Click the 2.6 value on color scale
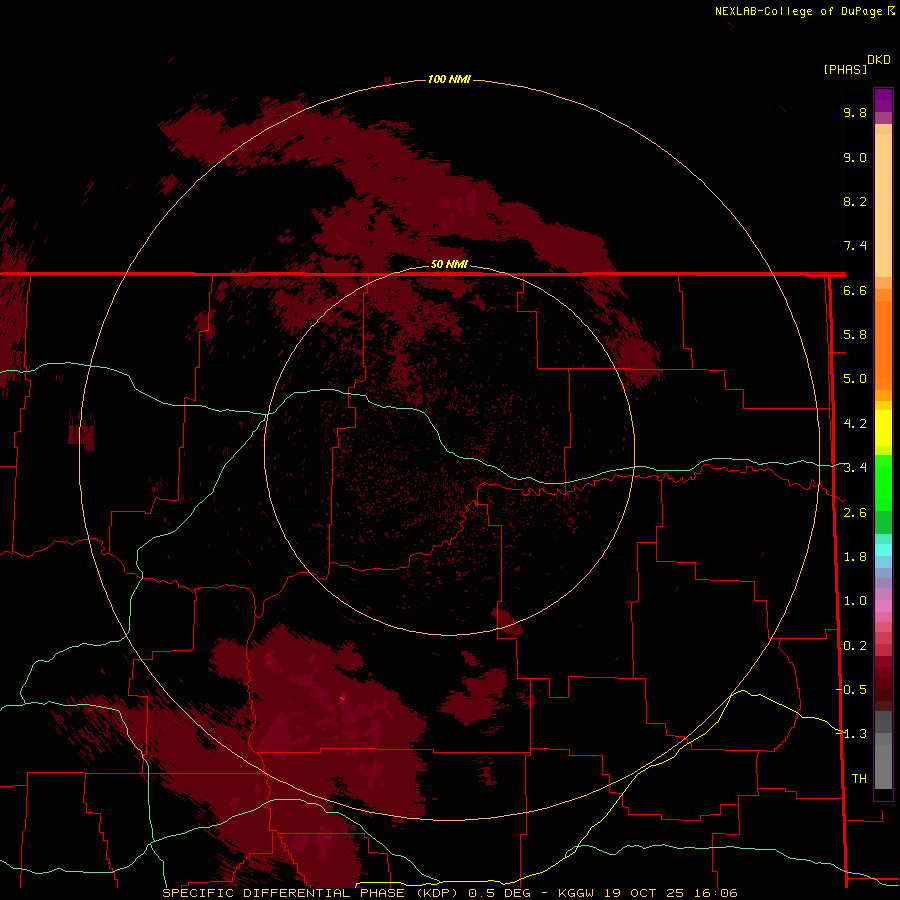 [855, 513]
